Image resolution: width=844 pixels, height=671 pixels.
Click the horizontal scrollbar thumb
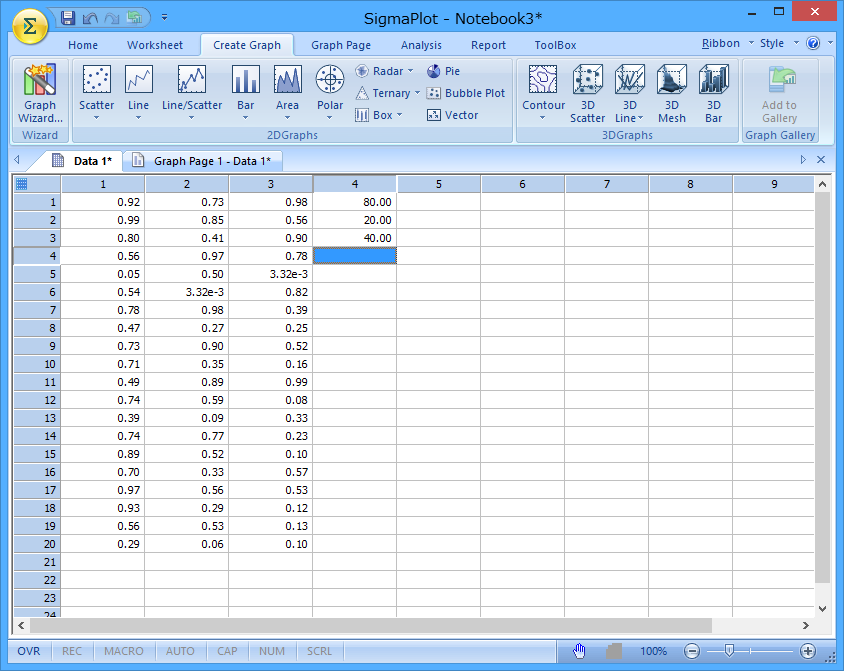(x=371, y=625)
